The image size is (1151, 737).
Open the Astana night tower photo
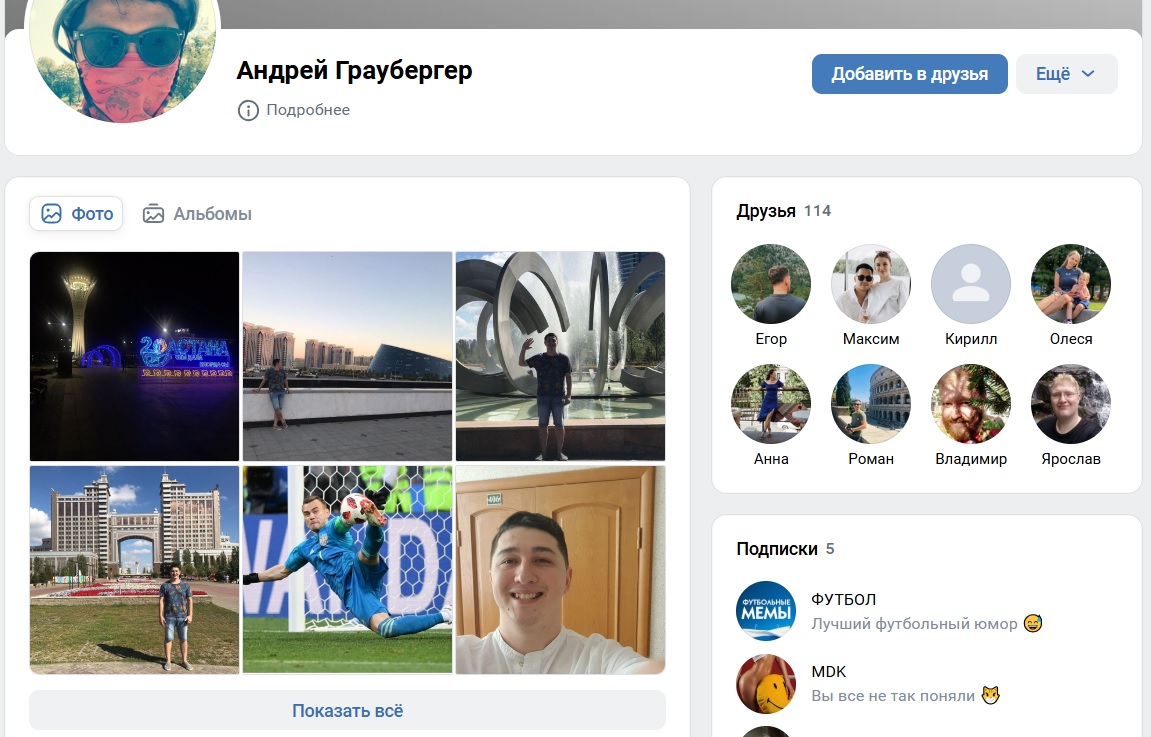134,357
